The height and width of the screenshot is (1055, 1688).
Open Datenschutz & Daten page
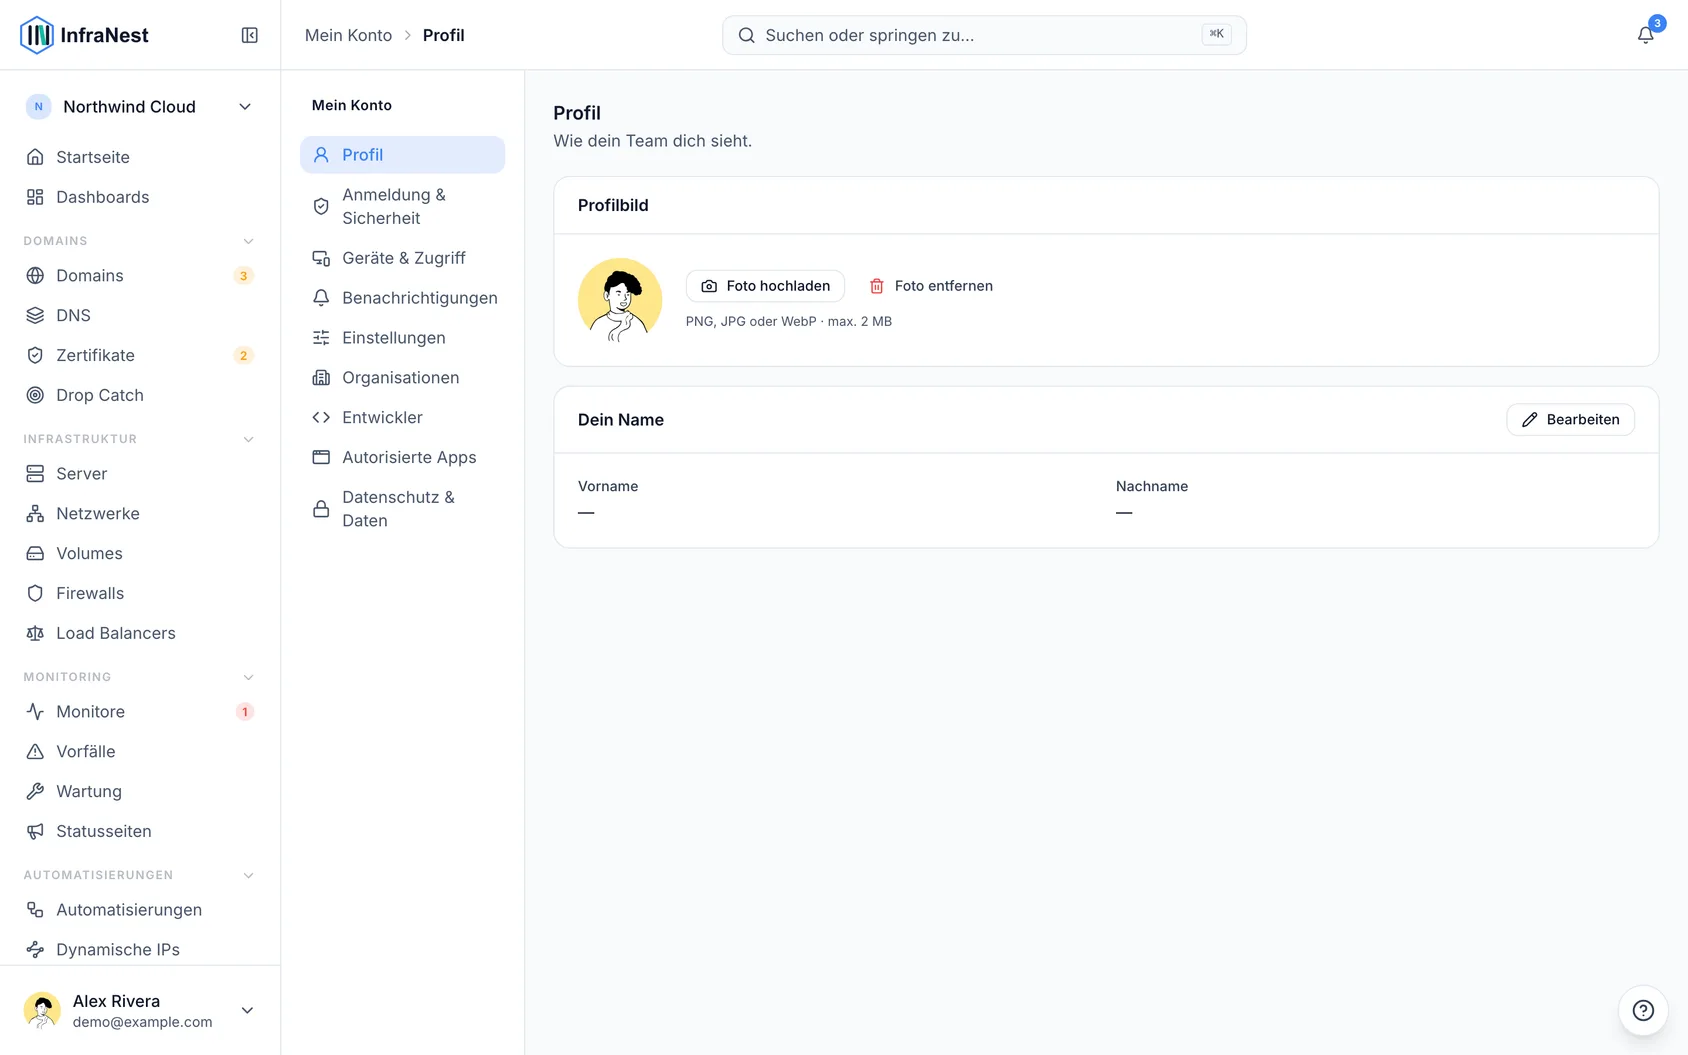tap(402, 509)
